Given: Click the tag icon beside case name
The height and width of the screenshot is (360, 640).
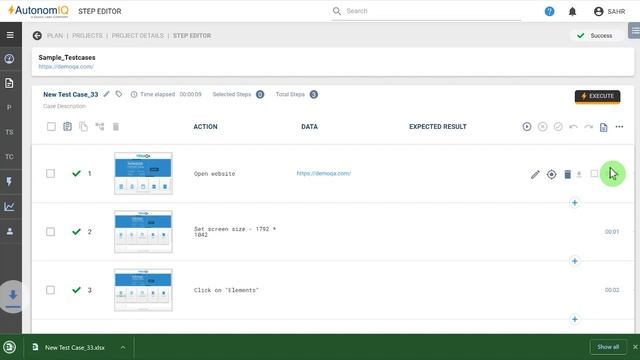Looking at the screenshot, I should tap(119, 94).
